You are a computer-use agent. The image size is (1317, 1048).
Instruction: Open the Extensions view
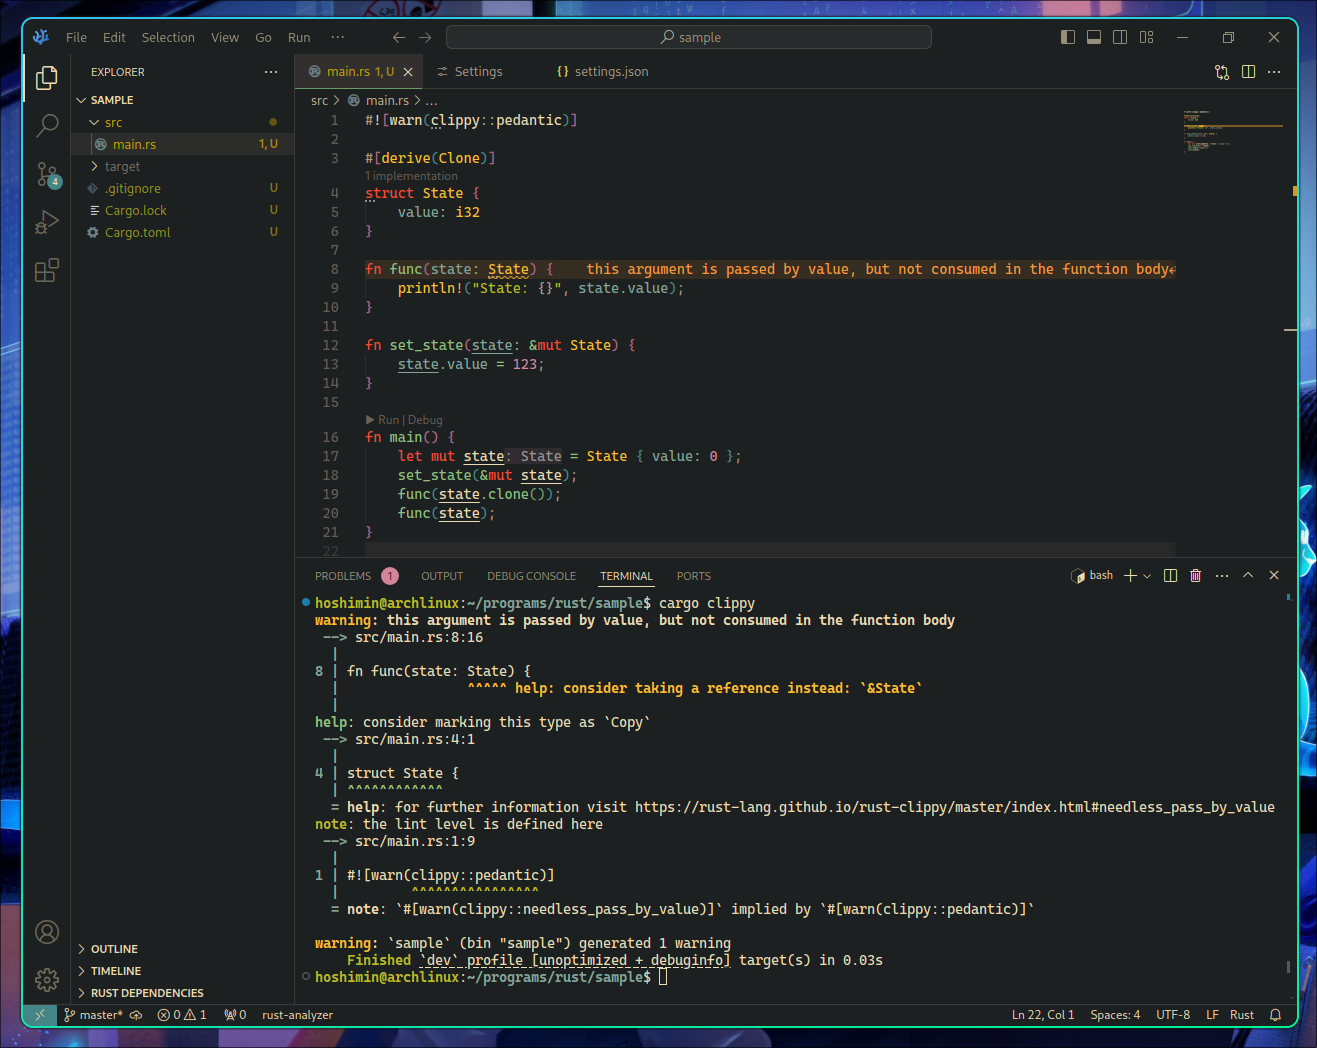[x=47, y=270]
